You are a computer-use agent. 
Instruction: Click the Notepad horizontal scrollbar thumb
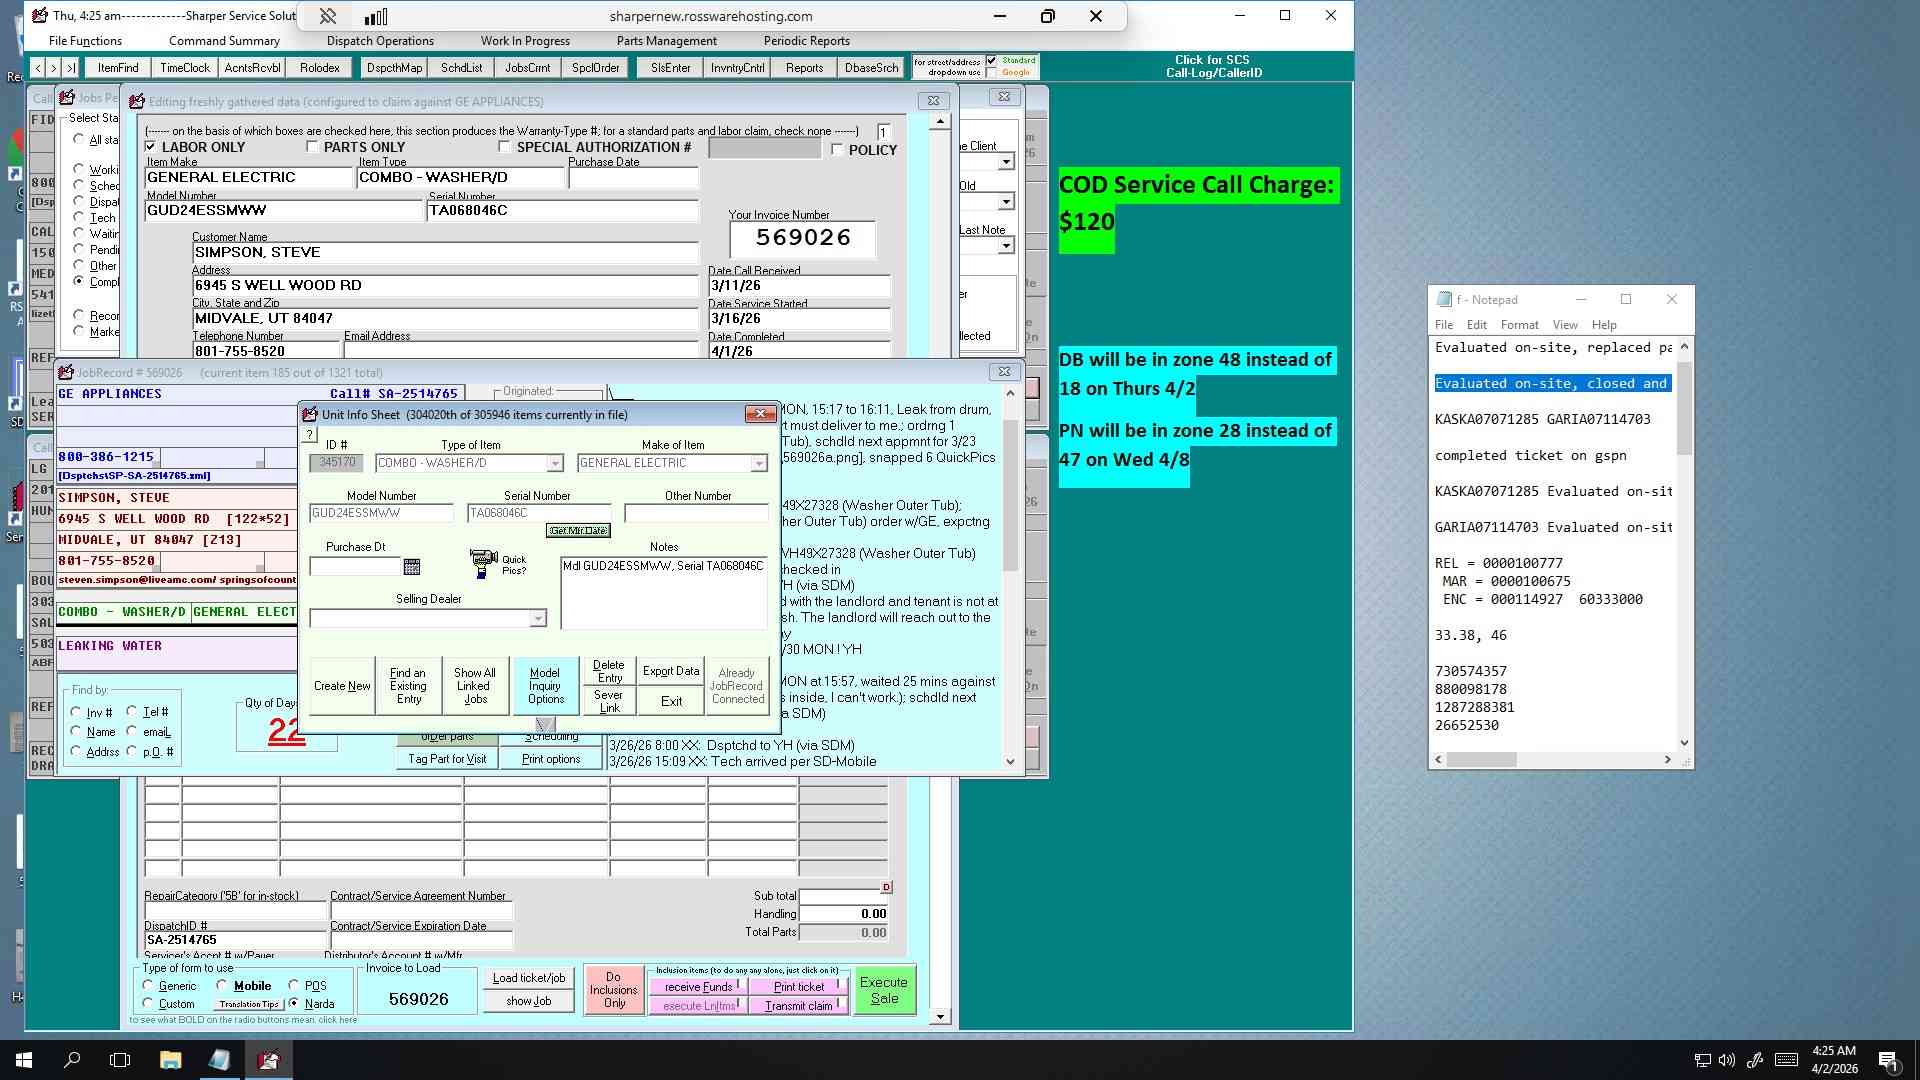click(x=1482, y=760)
